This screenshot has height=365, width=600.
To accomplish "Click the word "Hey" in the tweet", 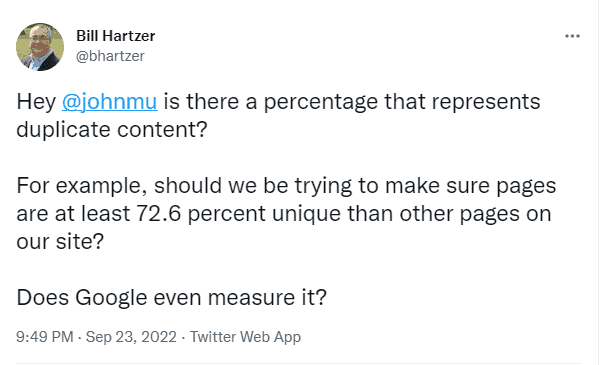I will 36,102.
